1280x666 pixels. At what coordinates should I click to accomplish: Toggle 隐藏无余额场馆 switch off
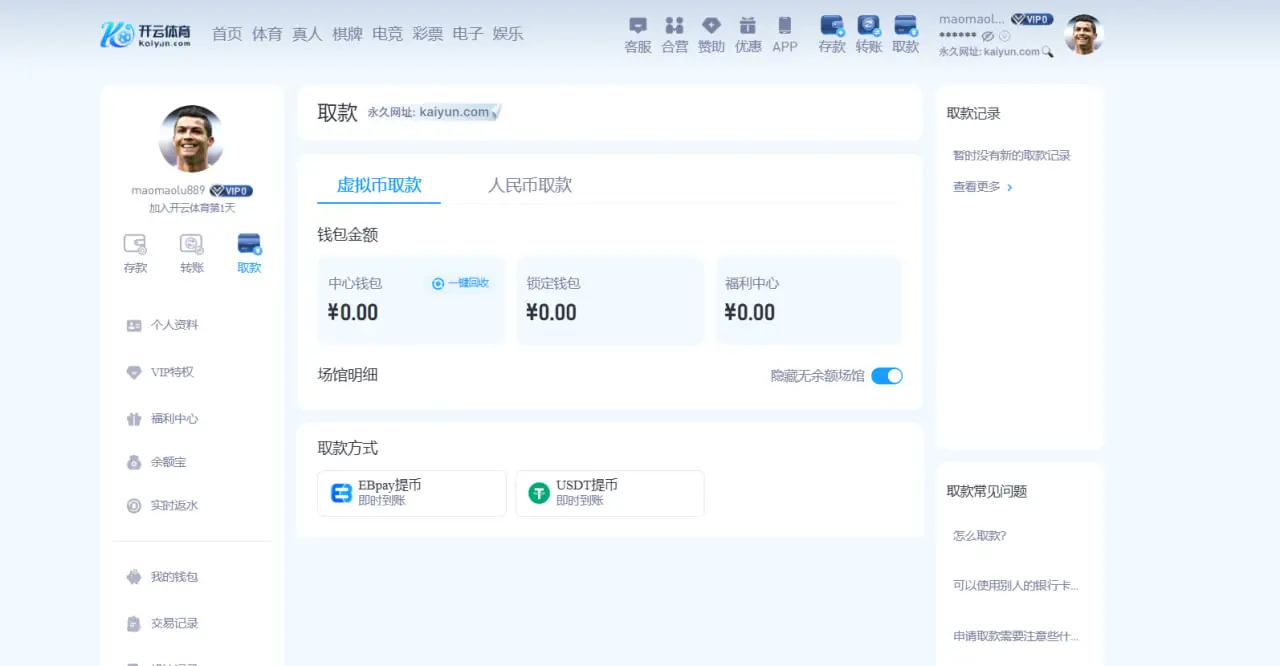click(x=887, y=376)
